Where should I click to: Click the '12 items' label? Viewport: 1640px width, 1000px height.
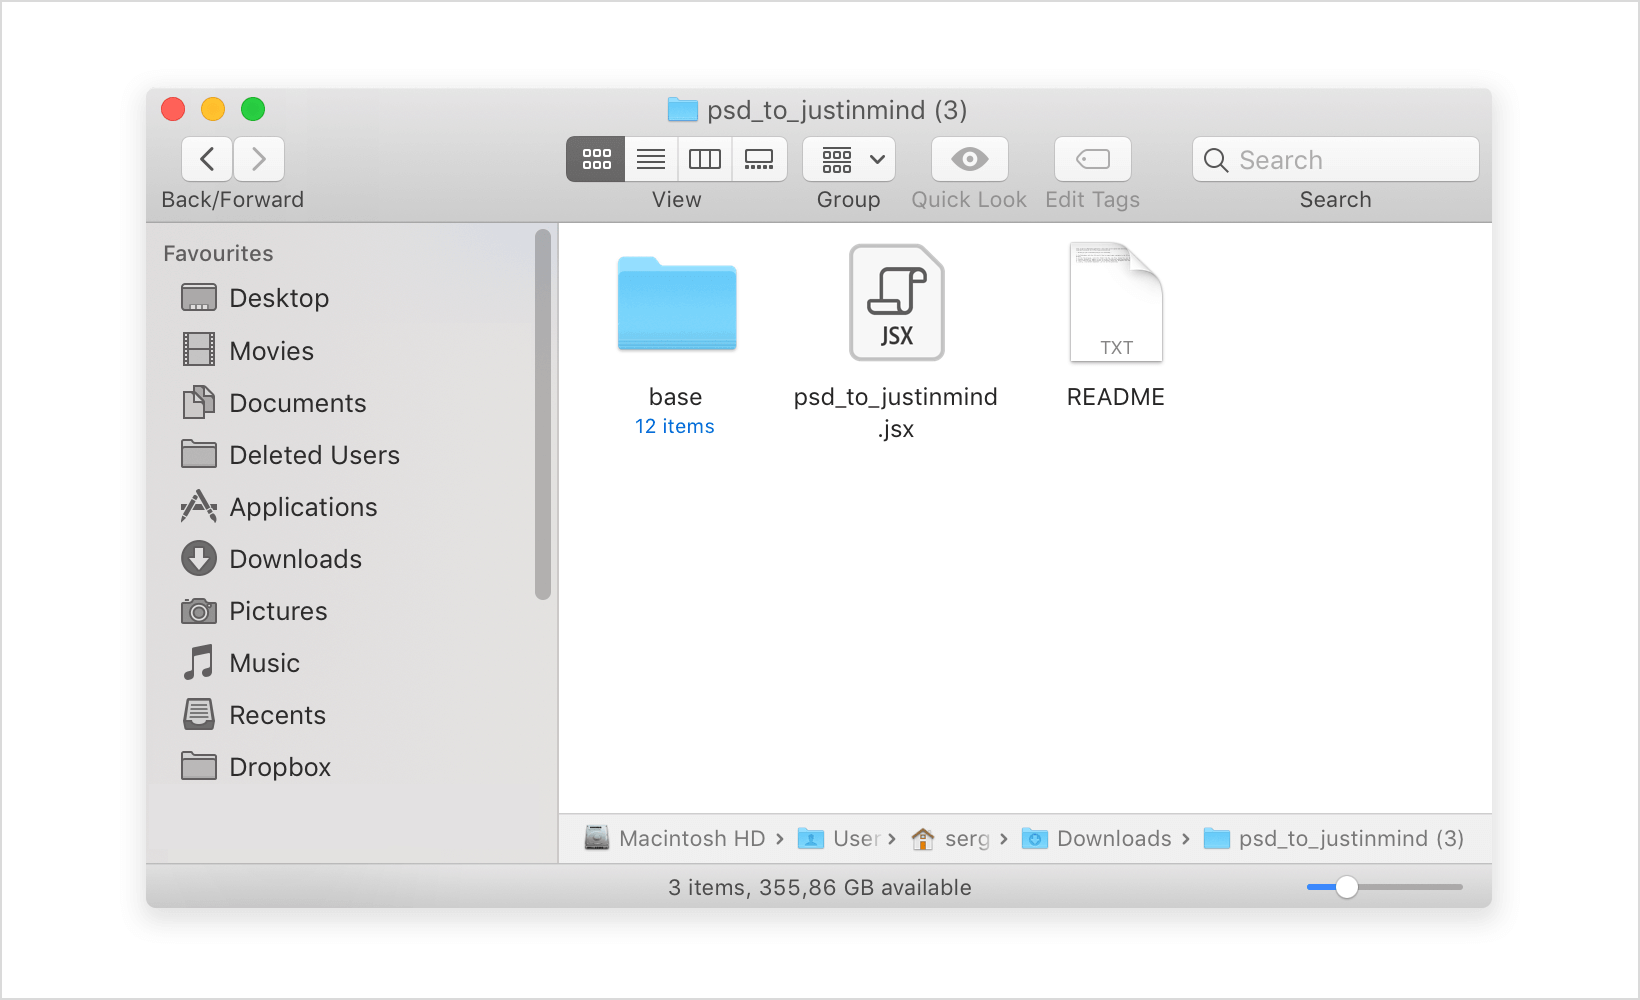pos(675,426)
